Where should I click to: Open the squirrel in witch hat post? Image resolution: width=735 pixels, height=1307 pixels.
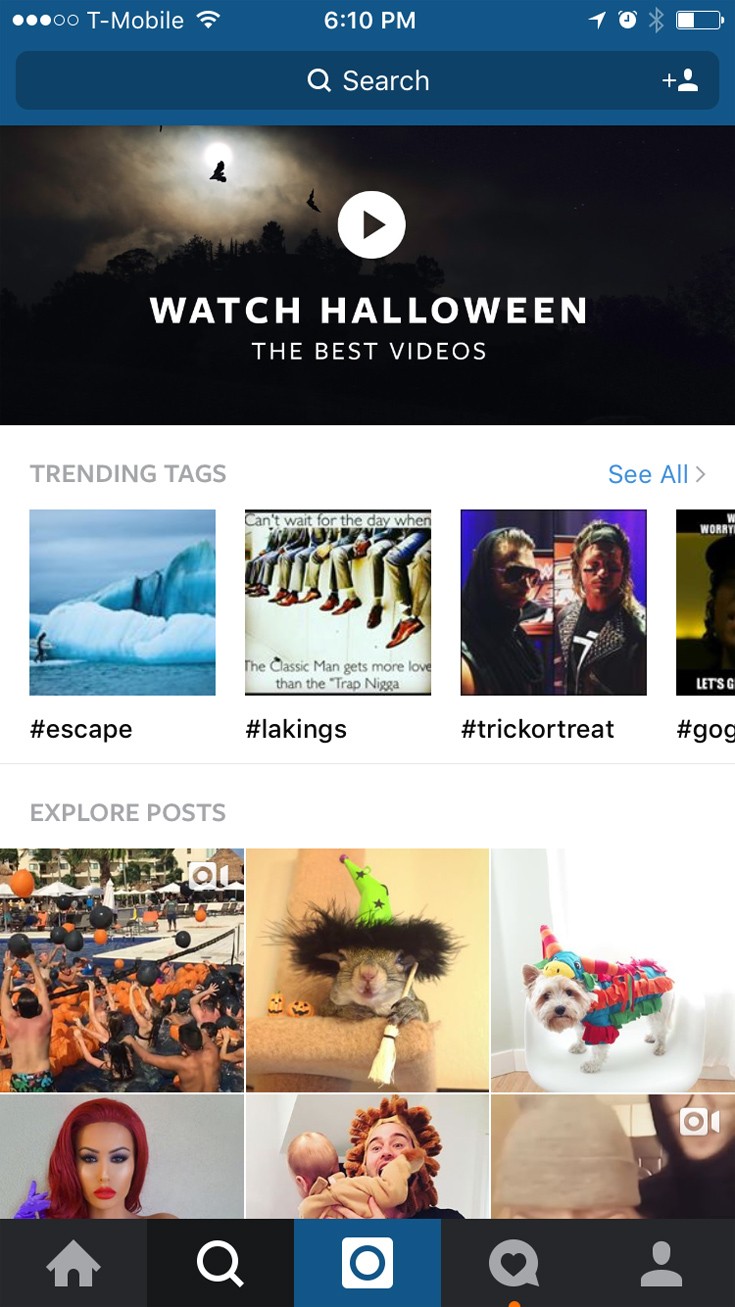point(367,970)
